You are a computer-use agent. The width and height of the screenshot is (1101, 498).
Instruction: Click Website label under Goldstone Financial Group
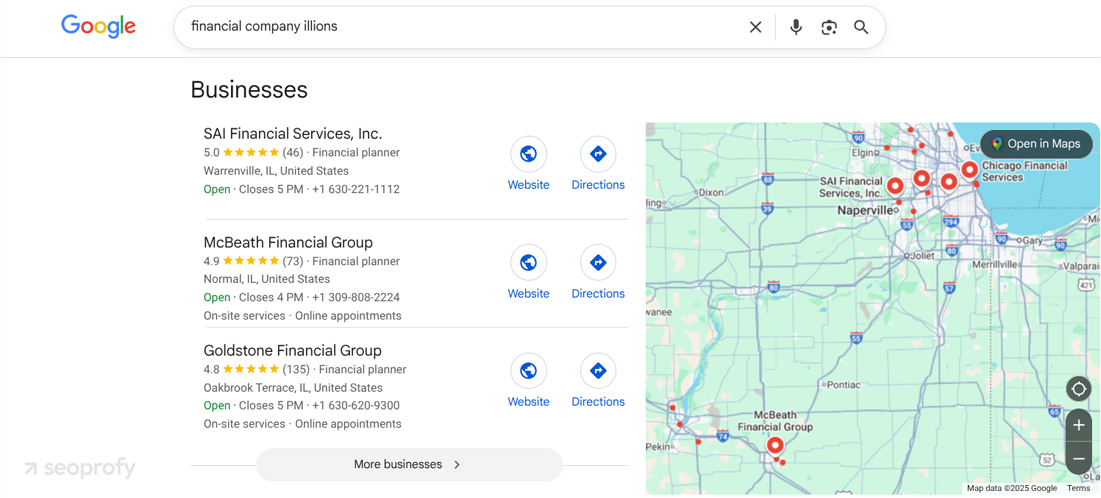coord(528,401)
